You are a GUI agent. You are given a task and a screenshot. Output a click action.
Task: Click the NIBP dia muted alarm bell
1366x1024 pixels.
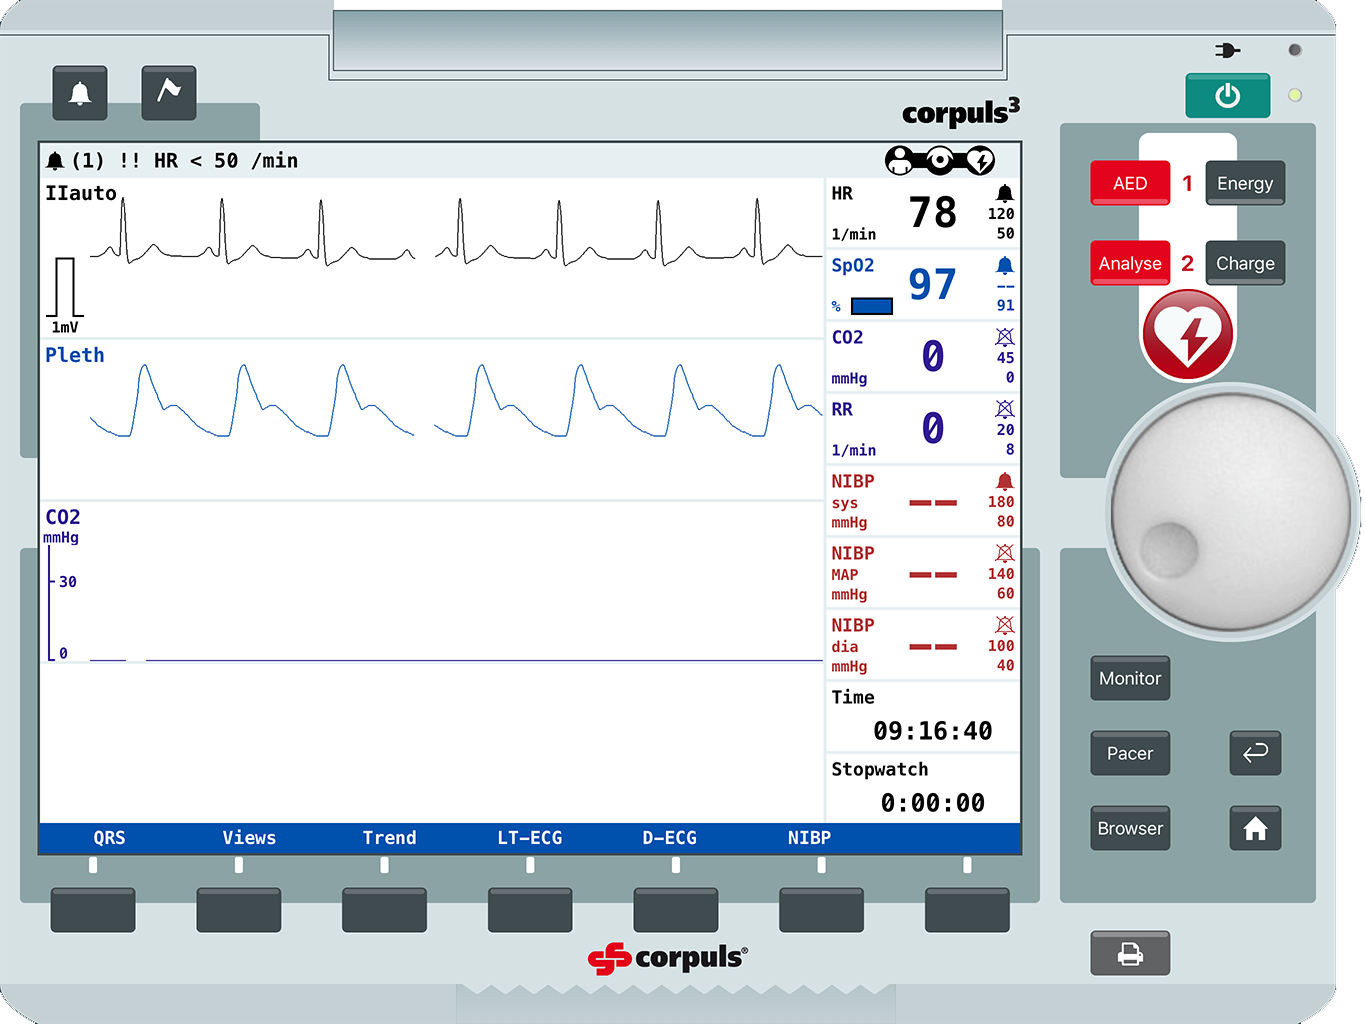click(1005, 625)
